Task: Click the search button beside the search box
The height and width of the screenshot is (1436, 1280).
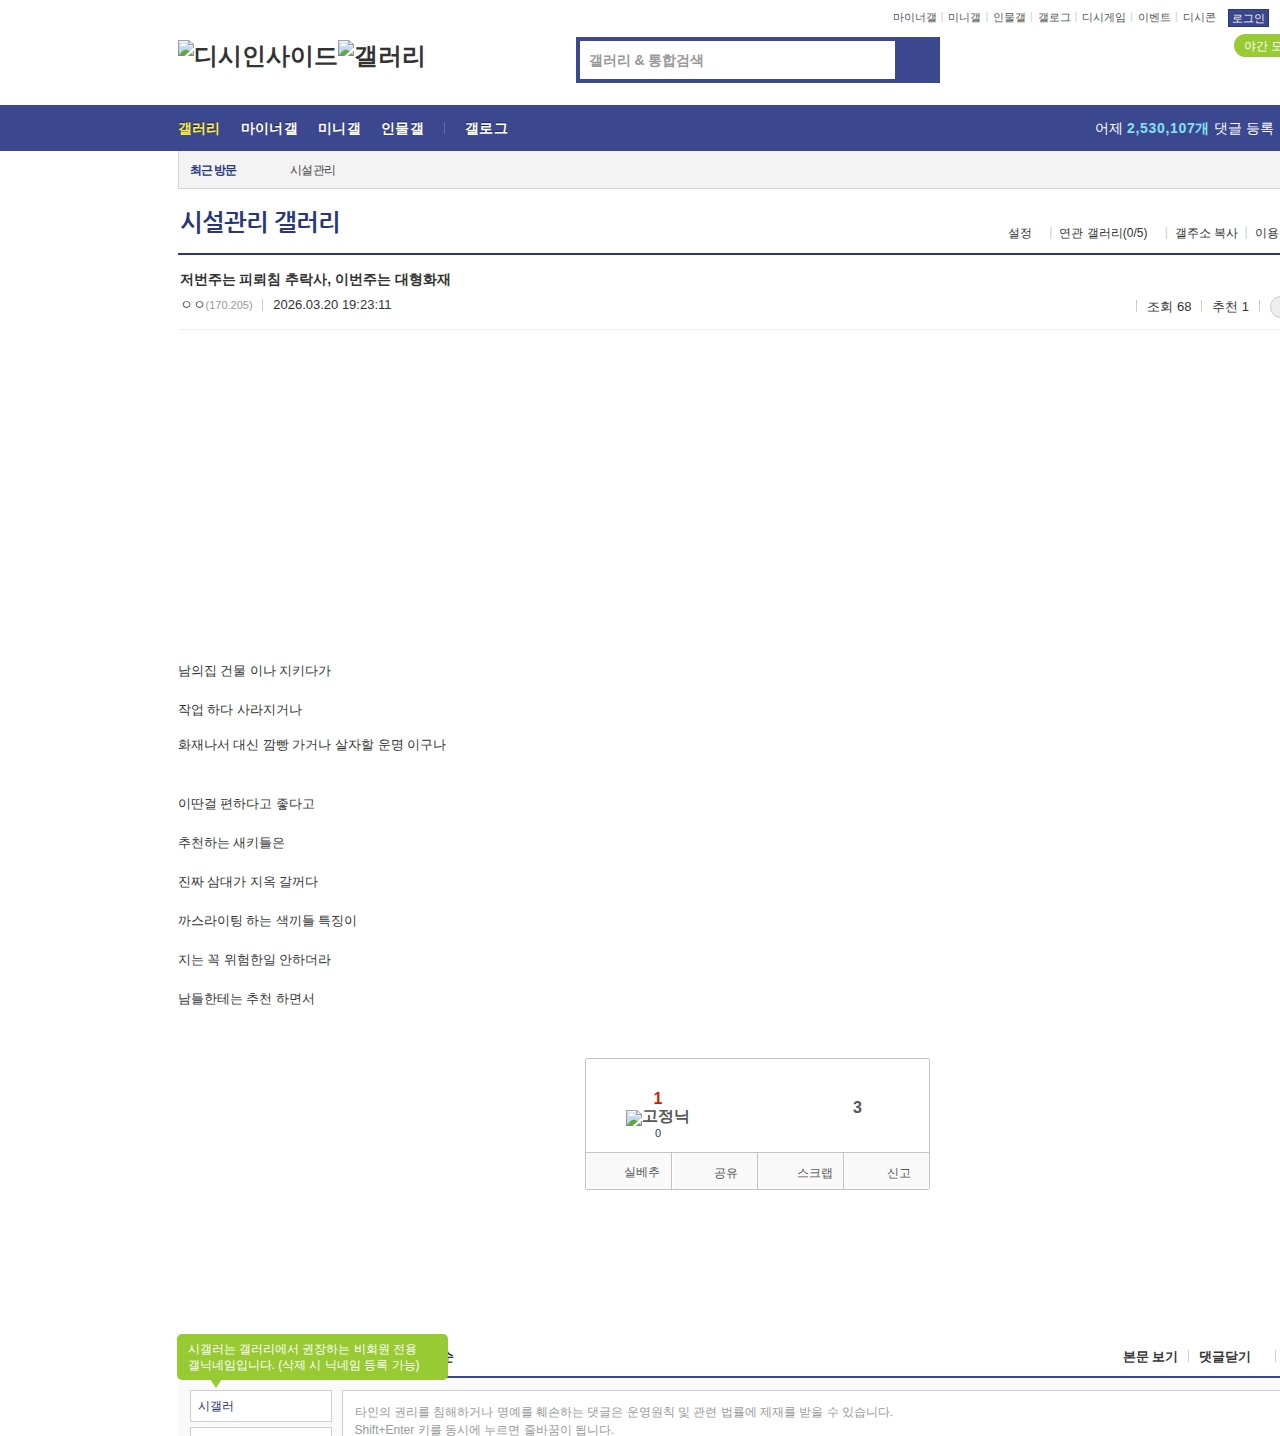Action: pyautogui.click(x=917, y=60)
